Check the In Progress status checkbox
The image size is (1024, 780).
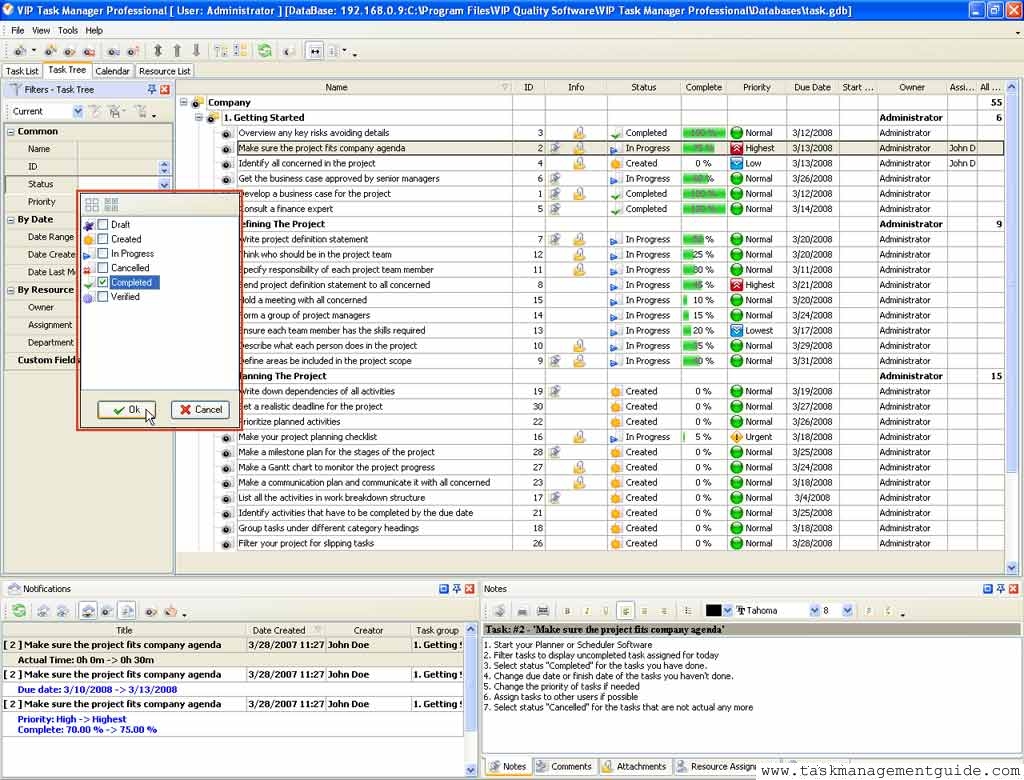click(103, 253)
